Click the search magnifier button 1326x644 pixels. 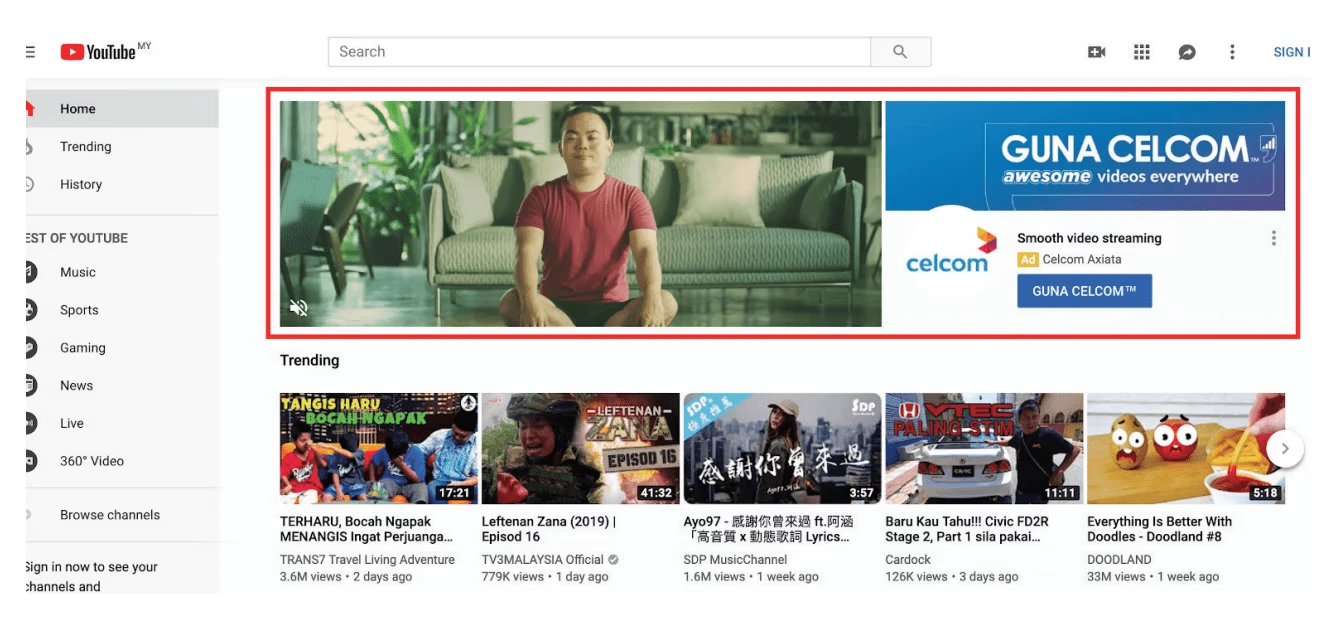(x=900, y=52)
